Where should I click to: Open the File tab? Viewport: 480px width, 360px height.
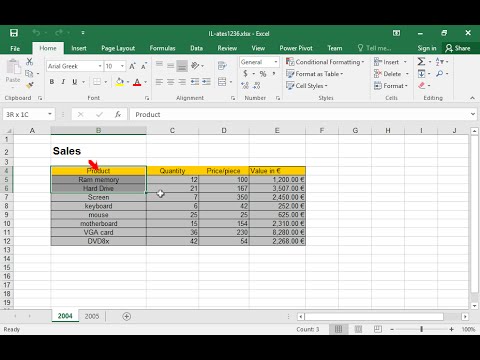tap(15, 48)
